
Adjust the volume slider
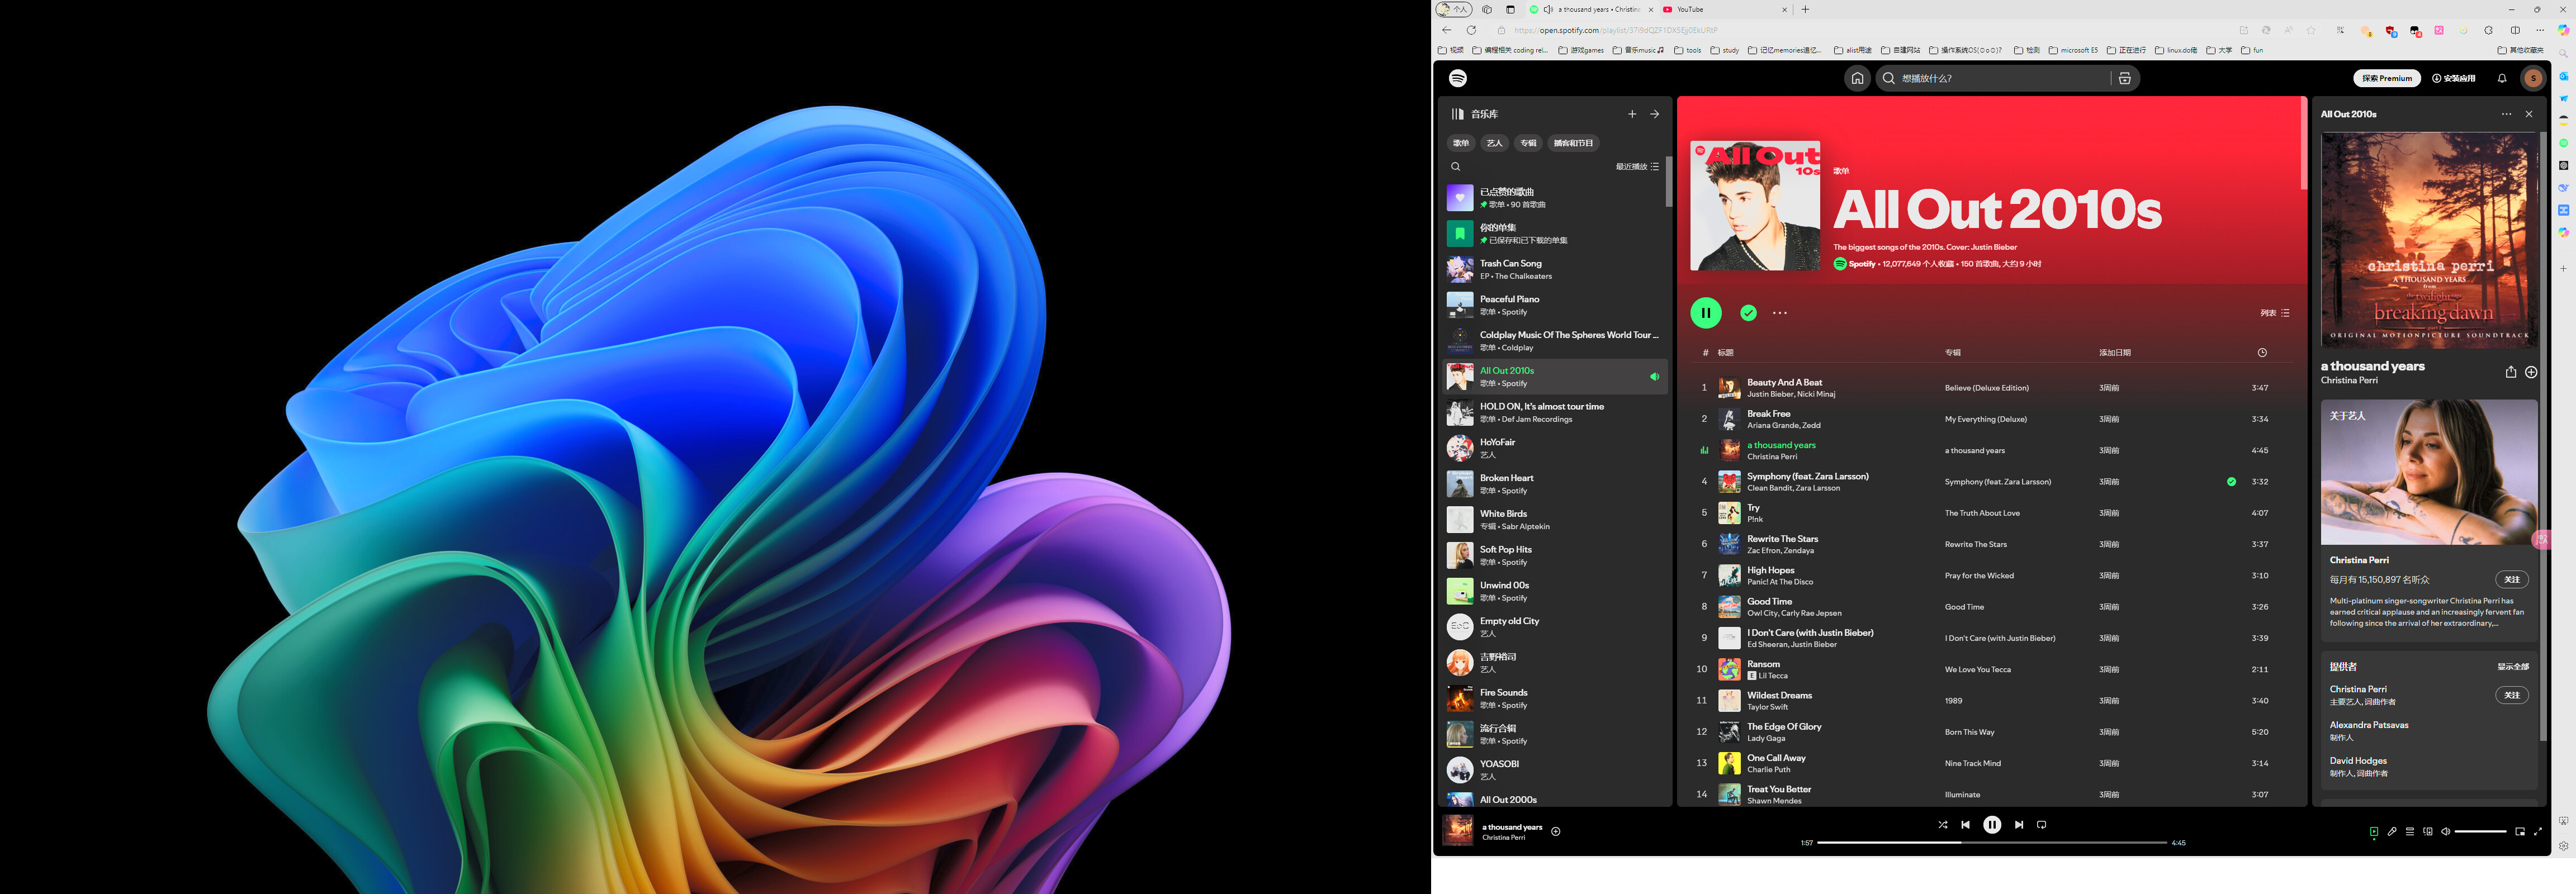click(2480, 832)
